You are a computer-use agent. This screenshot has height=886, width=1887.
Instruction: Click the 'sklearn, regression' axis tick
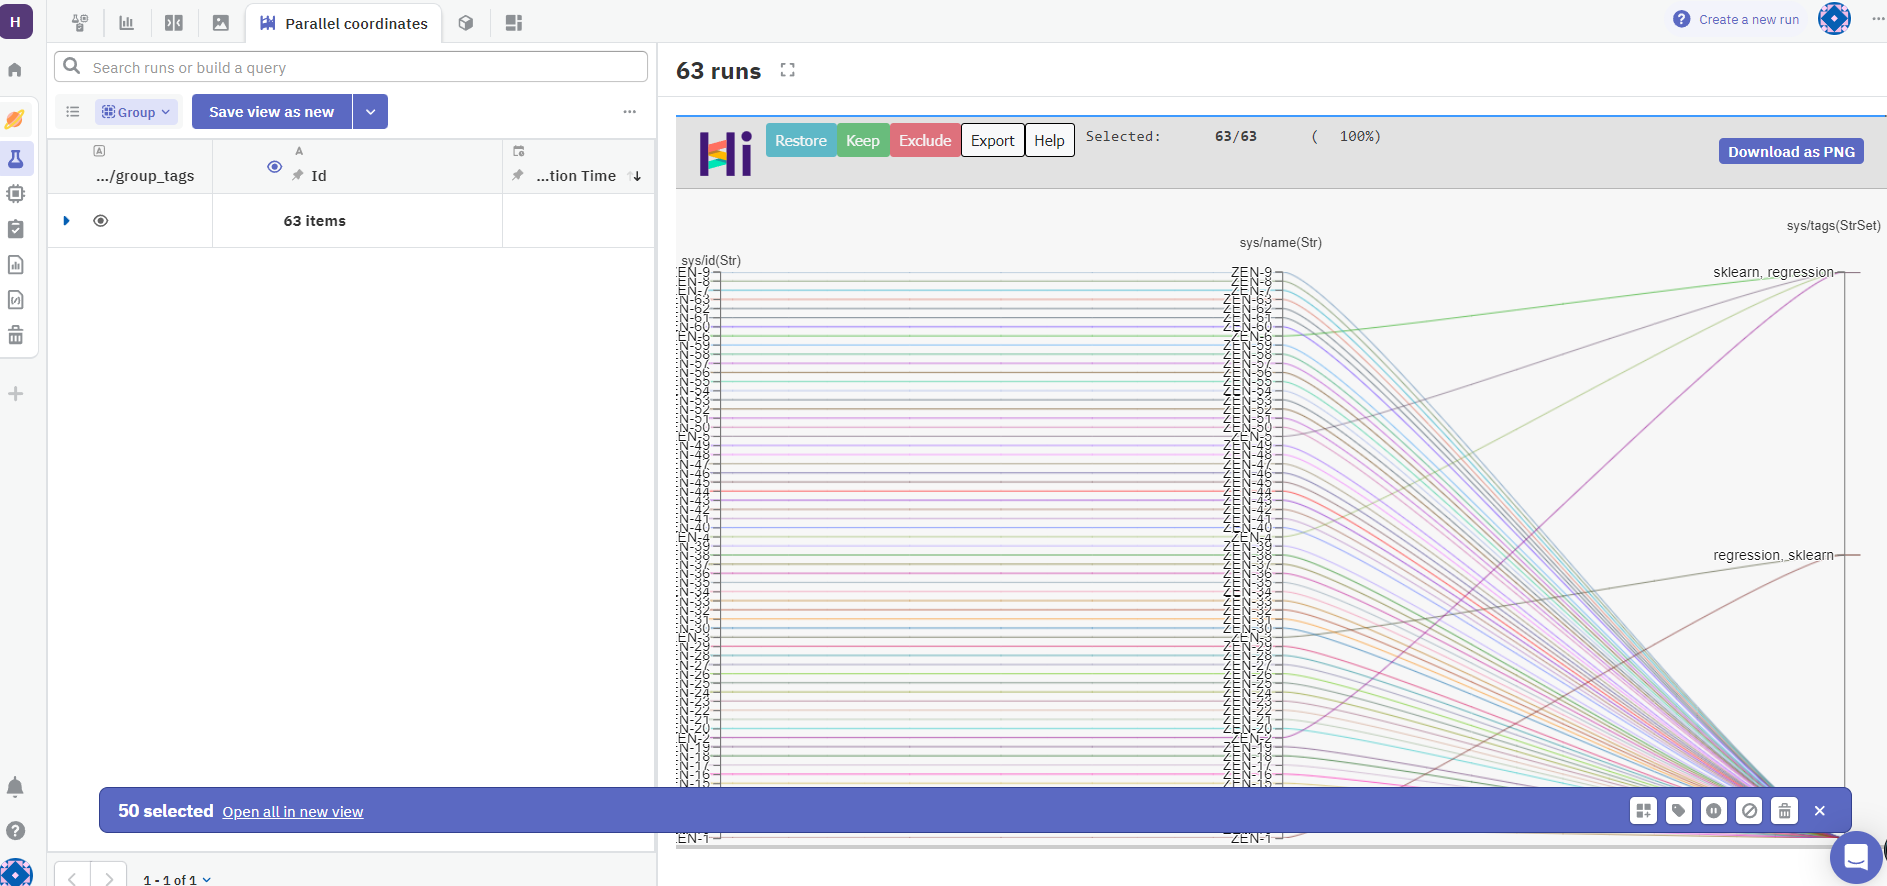pyautogui.click(x=1774, y=272)
